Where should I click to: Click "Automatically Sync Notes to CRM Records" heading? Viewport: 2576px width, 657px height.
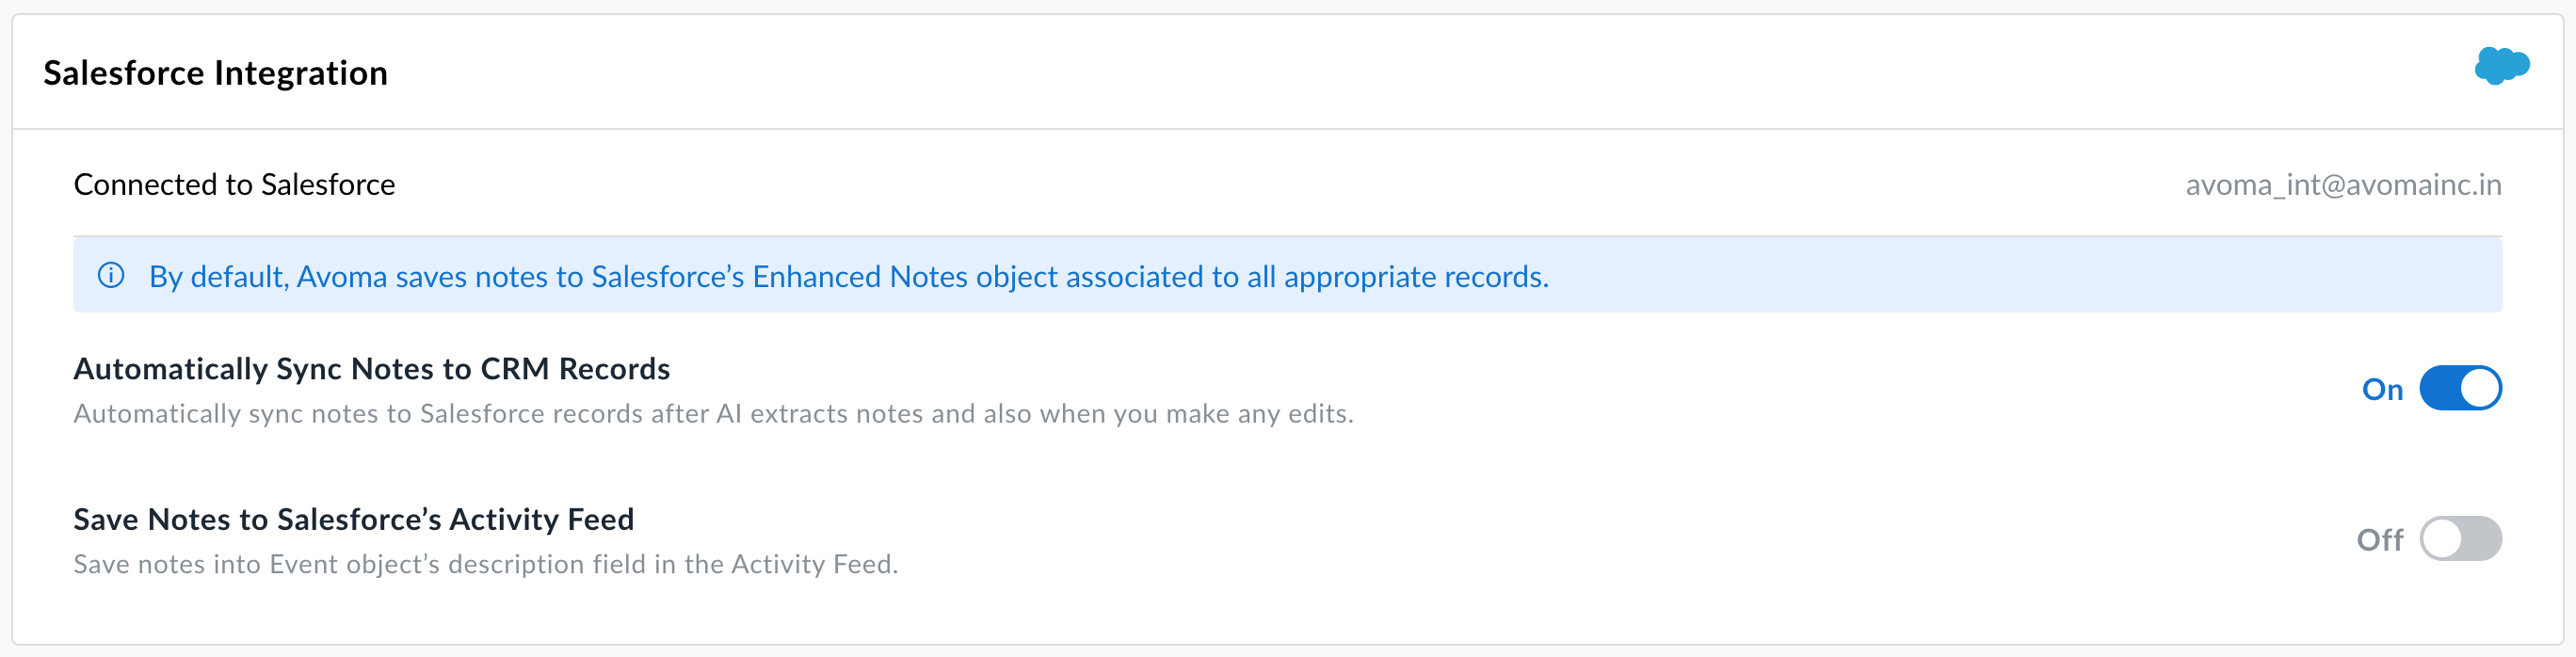point(371,369)
